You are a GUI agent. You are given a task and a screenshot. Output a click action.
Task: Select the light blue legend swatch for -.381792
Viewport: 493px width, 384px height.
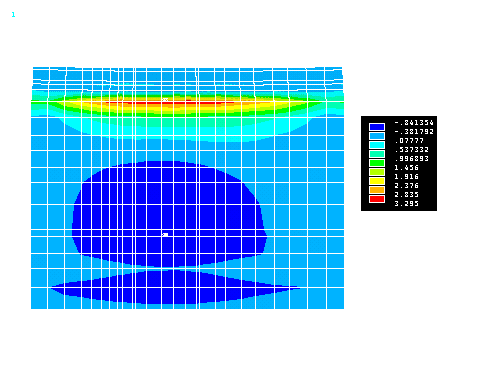coord(377,136)
